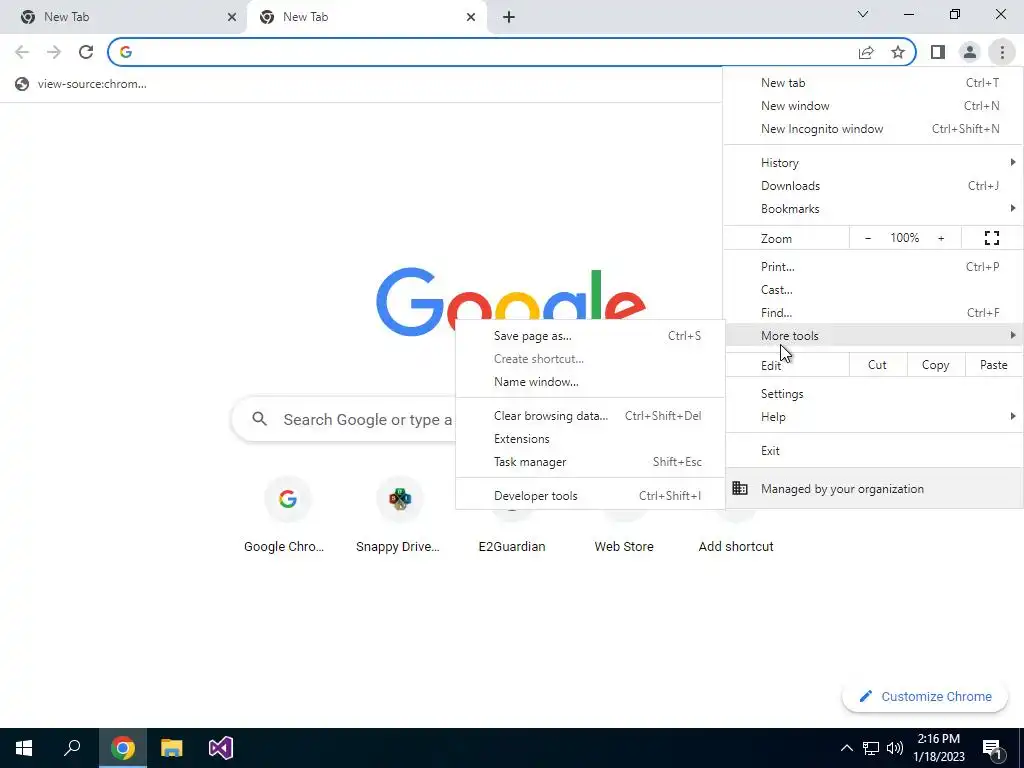Open Downloads from the menu
Image resolution: width=1024 pixels, height=768 pixels.
[873, 185]
